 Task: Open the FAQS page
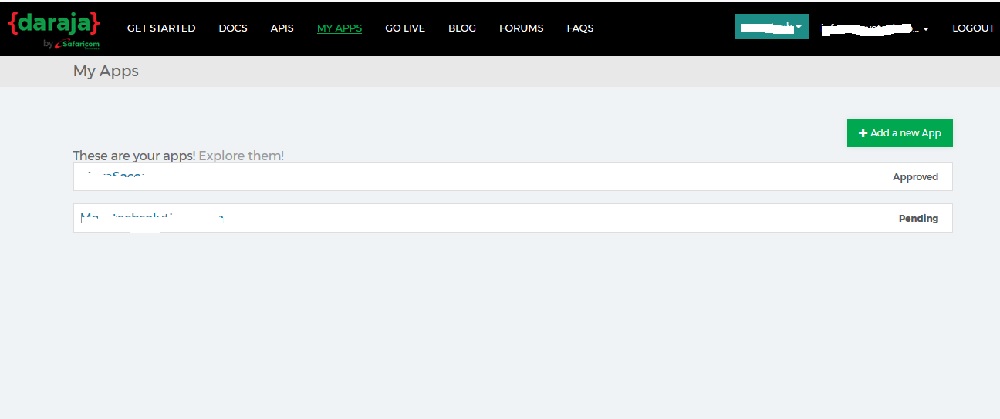580,29
